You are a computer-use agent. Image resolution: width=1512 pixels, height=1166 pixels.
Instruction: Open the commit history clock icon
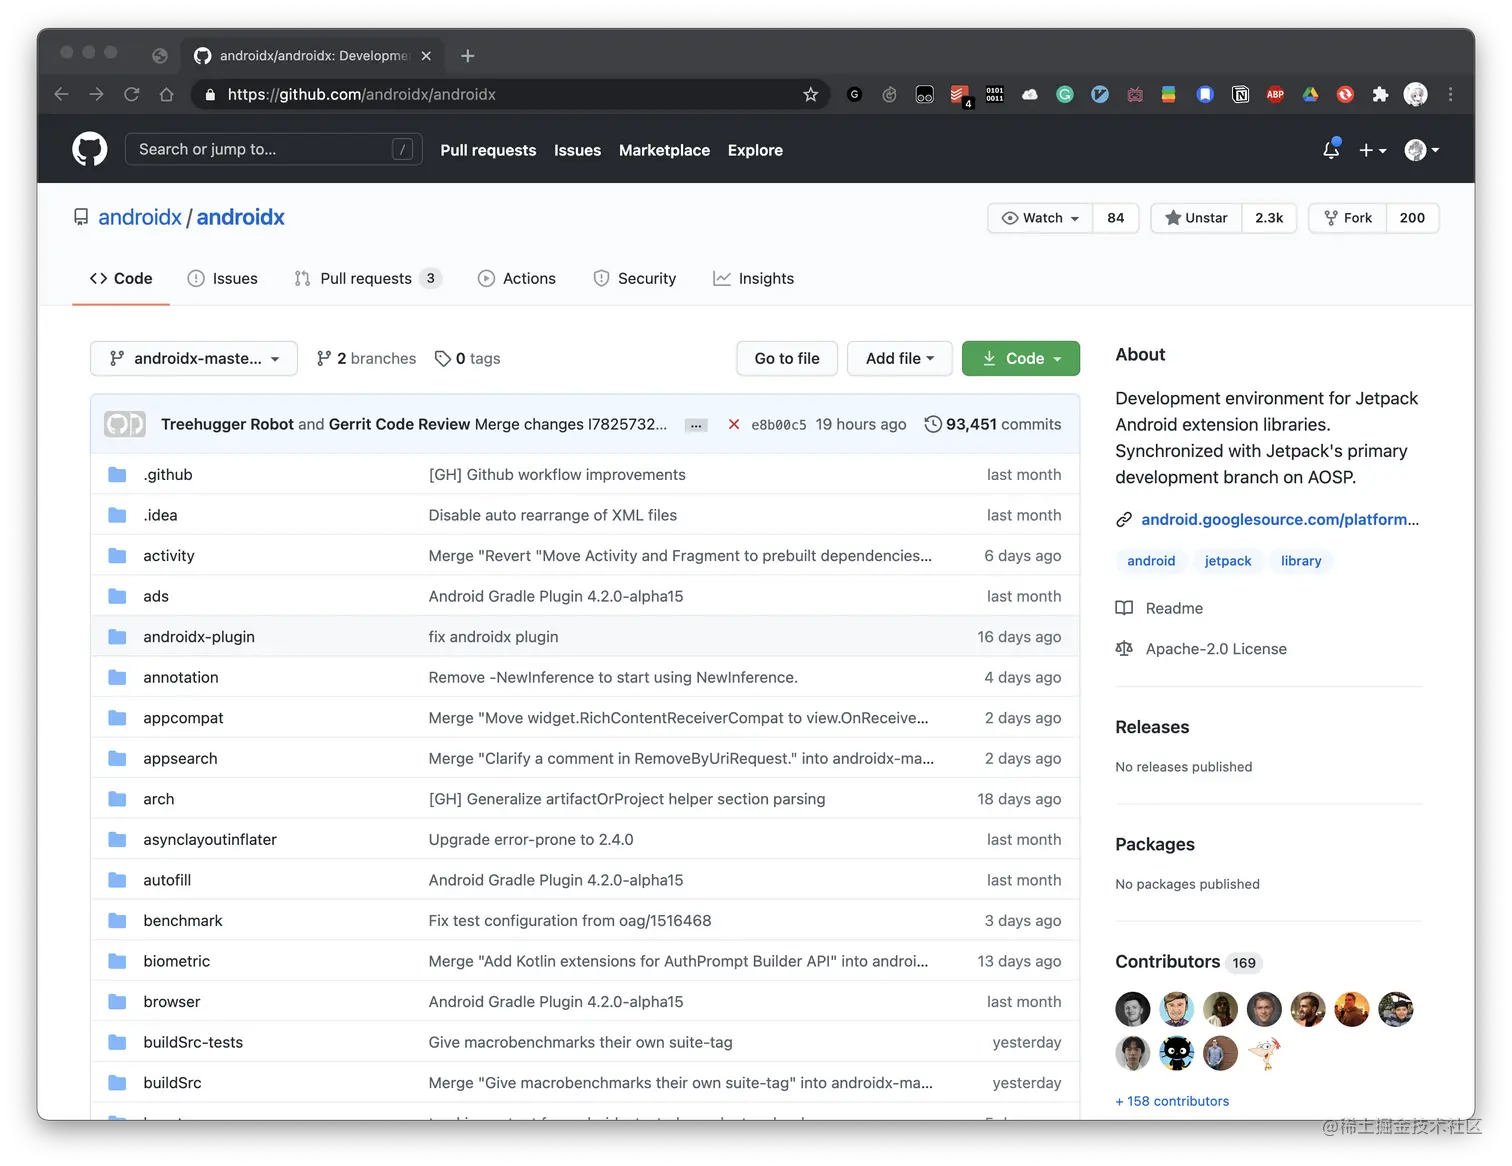pyautogui.click(x=932, y=424)
